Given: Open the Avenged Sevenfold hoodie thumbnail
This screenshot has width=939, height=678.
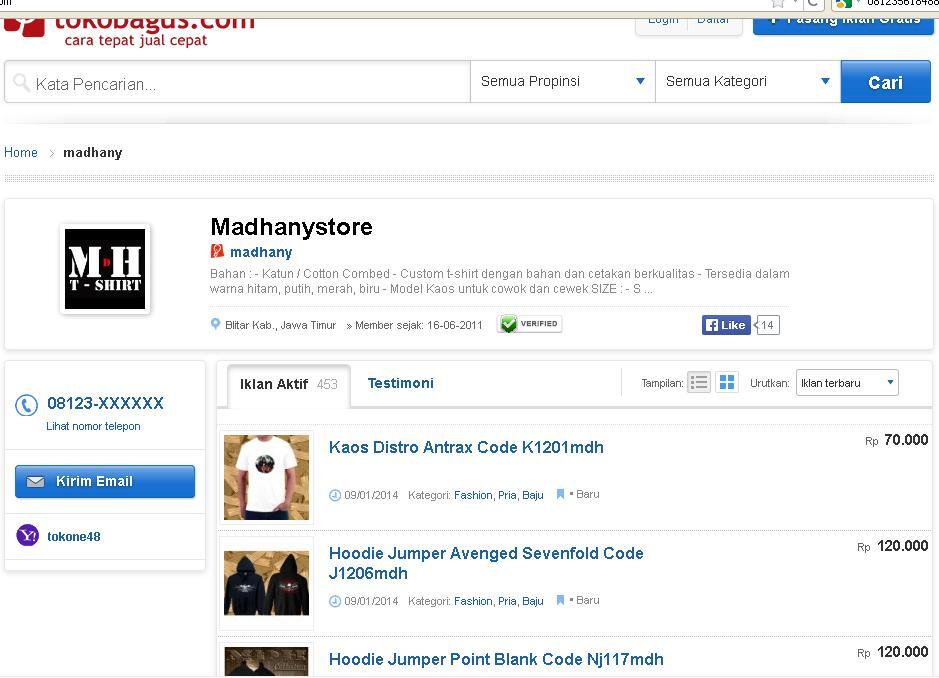Looking at the screenshot, I should (x=266, y=583).
